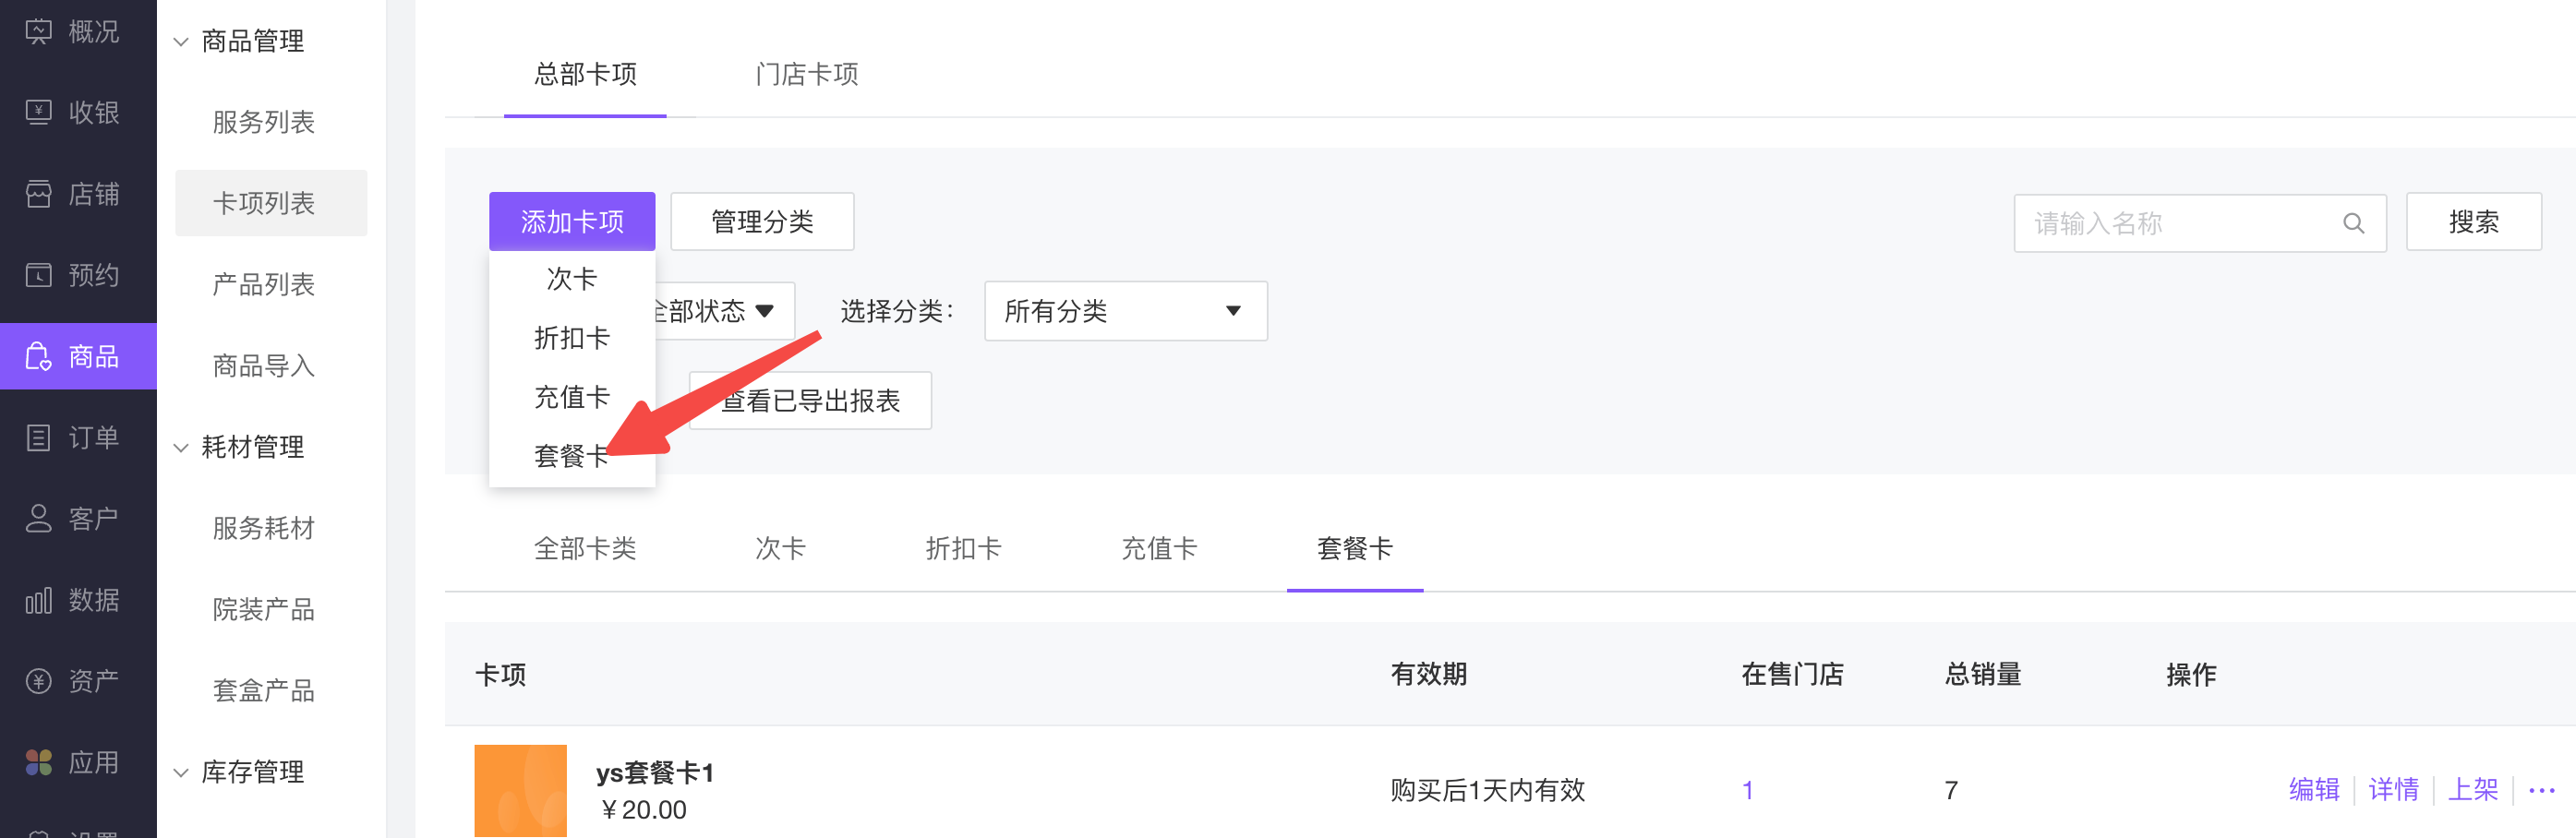The width and height of the screenshot is (2576, 838).
Task: Select the 充值卡 card type tab
Action: 1158,548
